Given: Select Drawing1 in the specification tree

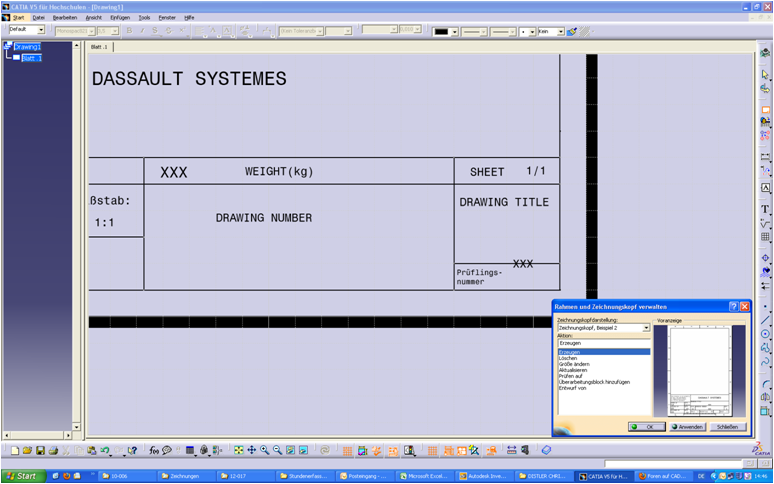Looking at the screenshot, I should coord(27,47).
